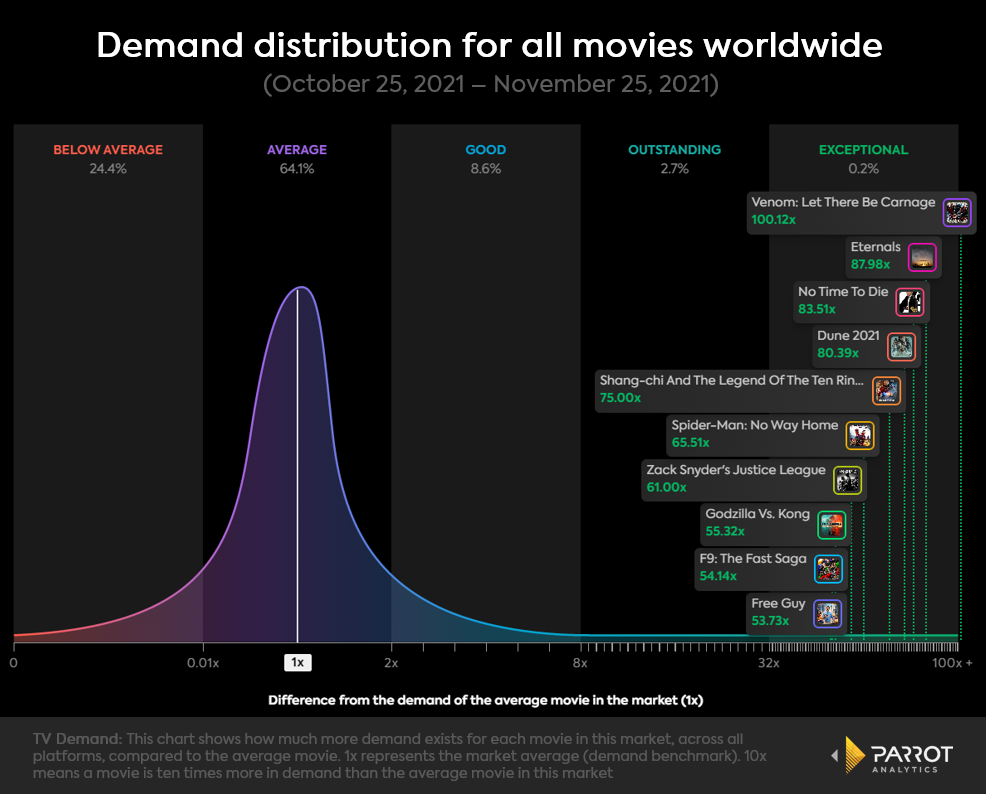Image resolution: width=986 pixels, height=794 pixels.
Task: Click the Free Guy poster thumbnail
Action: [828, 614]
